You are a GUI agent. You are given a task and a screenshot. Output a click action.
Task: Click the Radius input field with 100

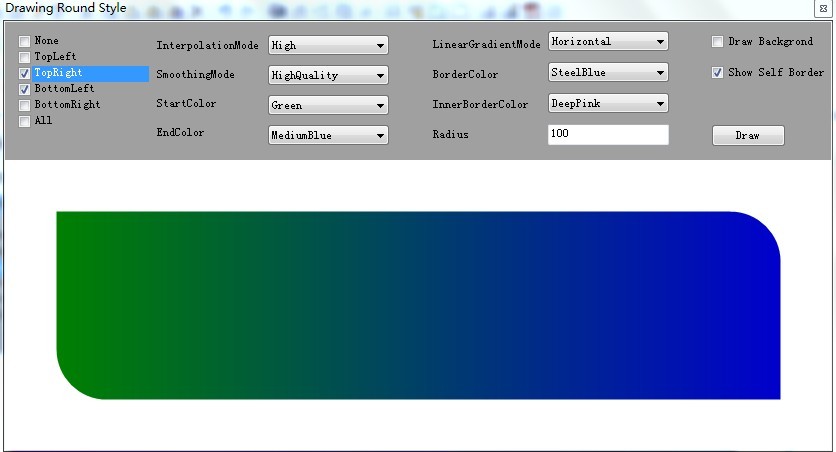point(608,134)
